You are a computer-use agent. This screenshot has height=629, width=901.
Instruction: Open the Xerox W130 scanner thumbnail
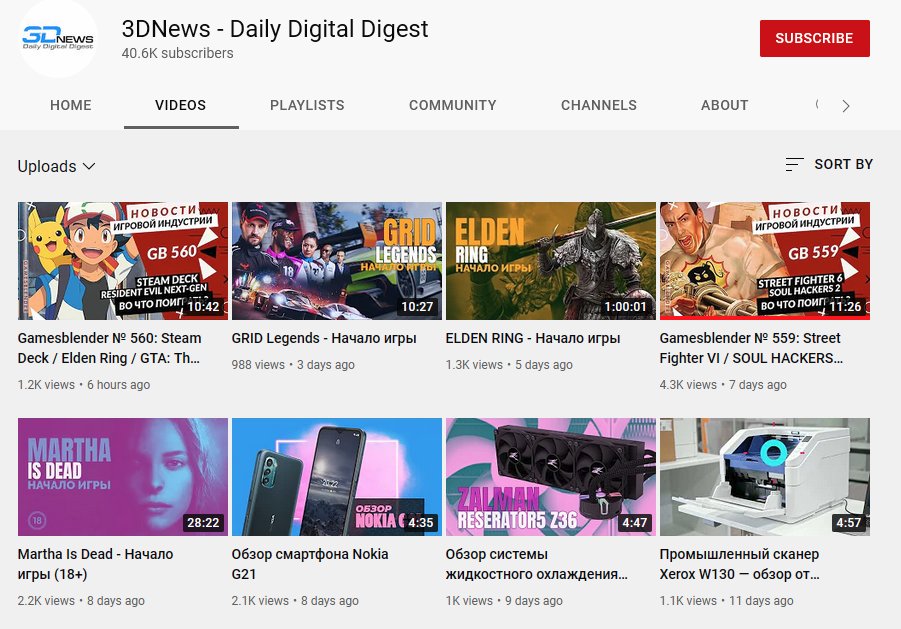click(x=764, y=477)
